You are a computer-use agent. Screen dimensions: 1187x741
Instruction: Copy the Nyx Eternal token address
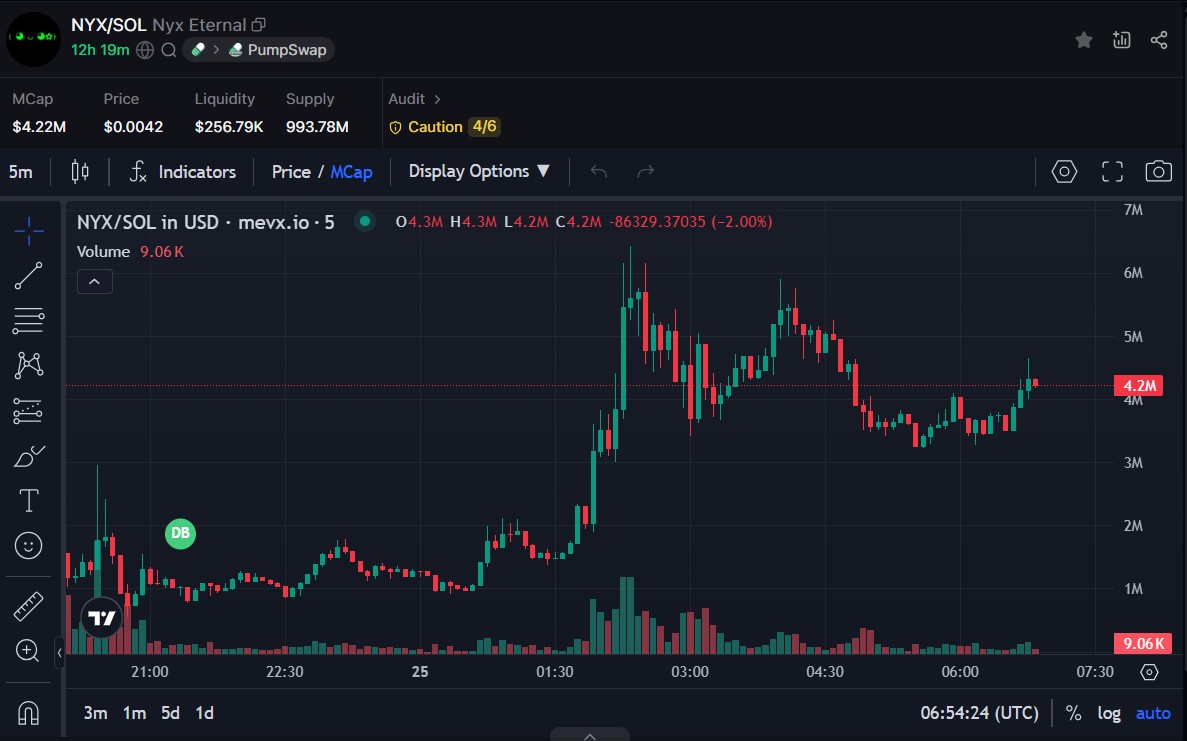pyautogui.click(x=258, y=25)
